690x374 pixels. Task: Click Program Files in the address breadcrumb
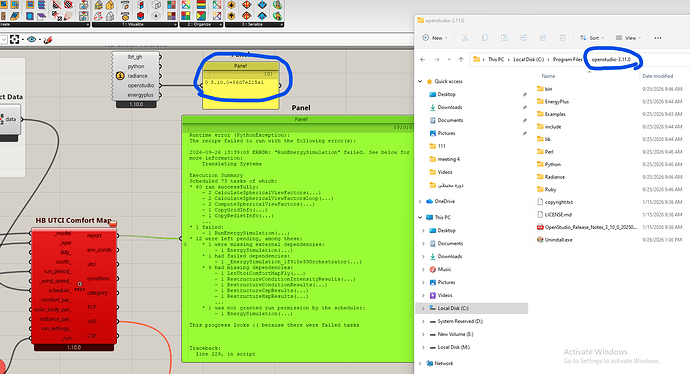pyautogui.click(x=567, y=59)
